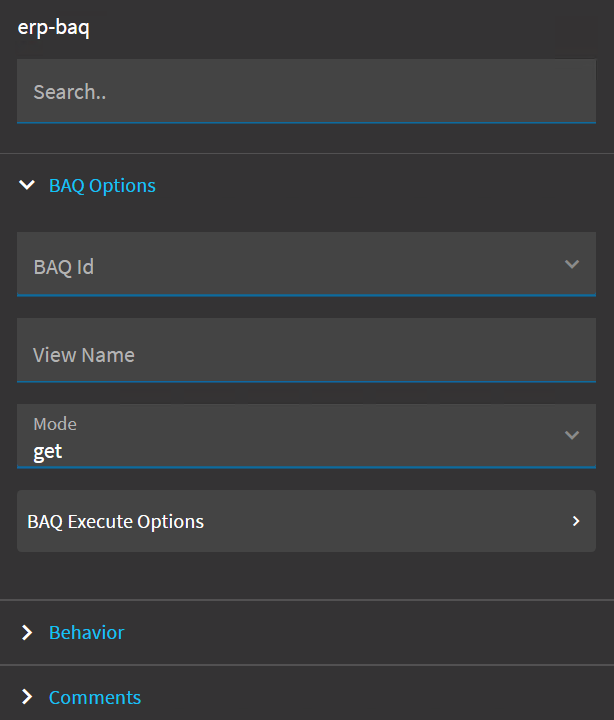The height and width of the screenshot is (720, 614).
Task: Focus the View Name input field
Action: (306, 350)
